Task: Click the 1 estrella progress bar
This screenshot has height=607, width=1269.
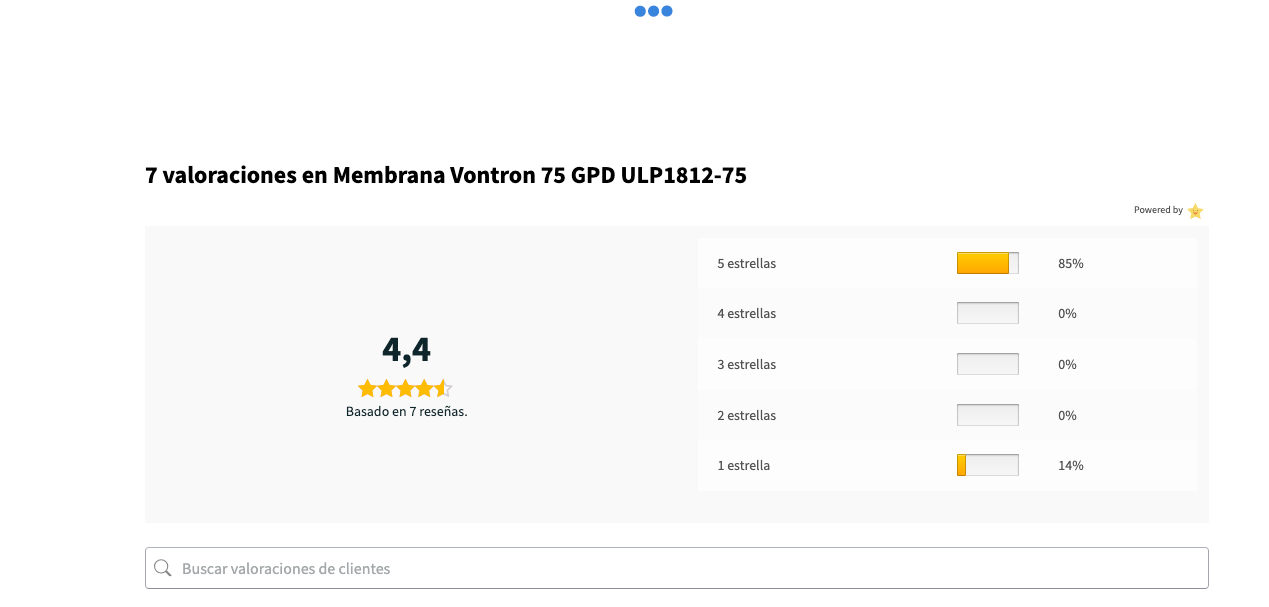Action: [x=988, y=465]
